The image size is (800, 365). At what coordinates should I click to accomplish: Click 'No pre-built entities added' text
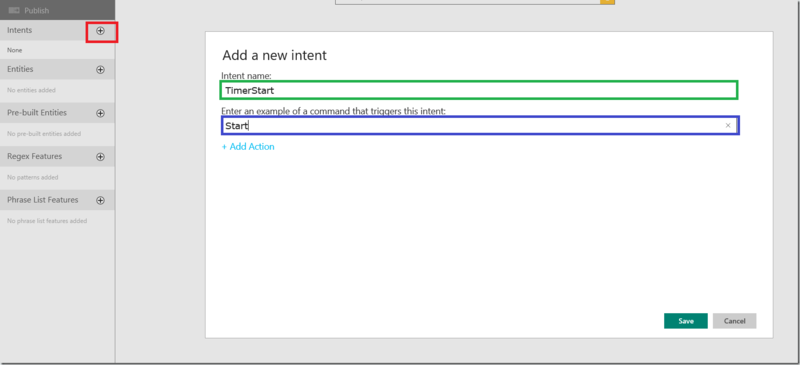click(44, 134)
